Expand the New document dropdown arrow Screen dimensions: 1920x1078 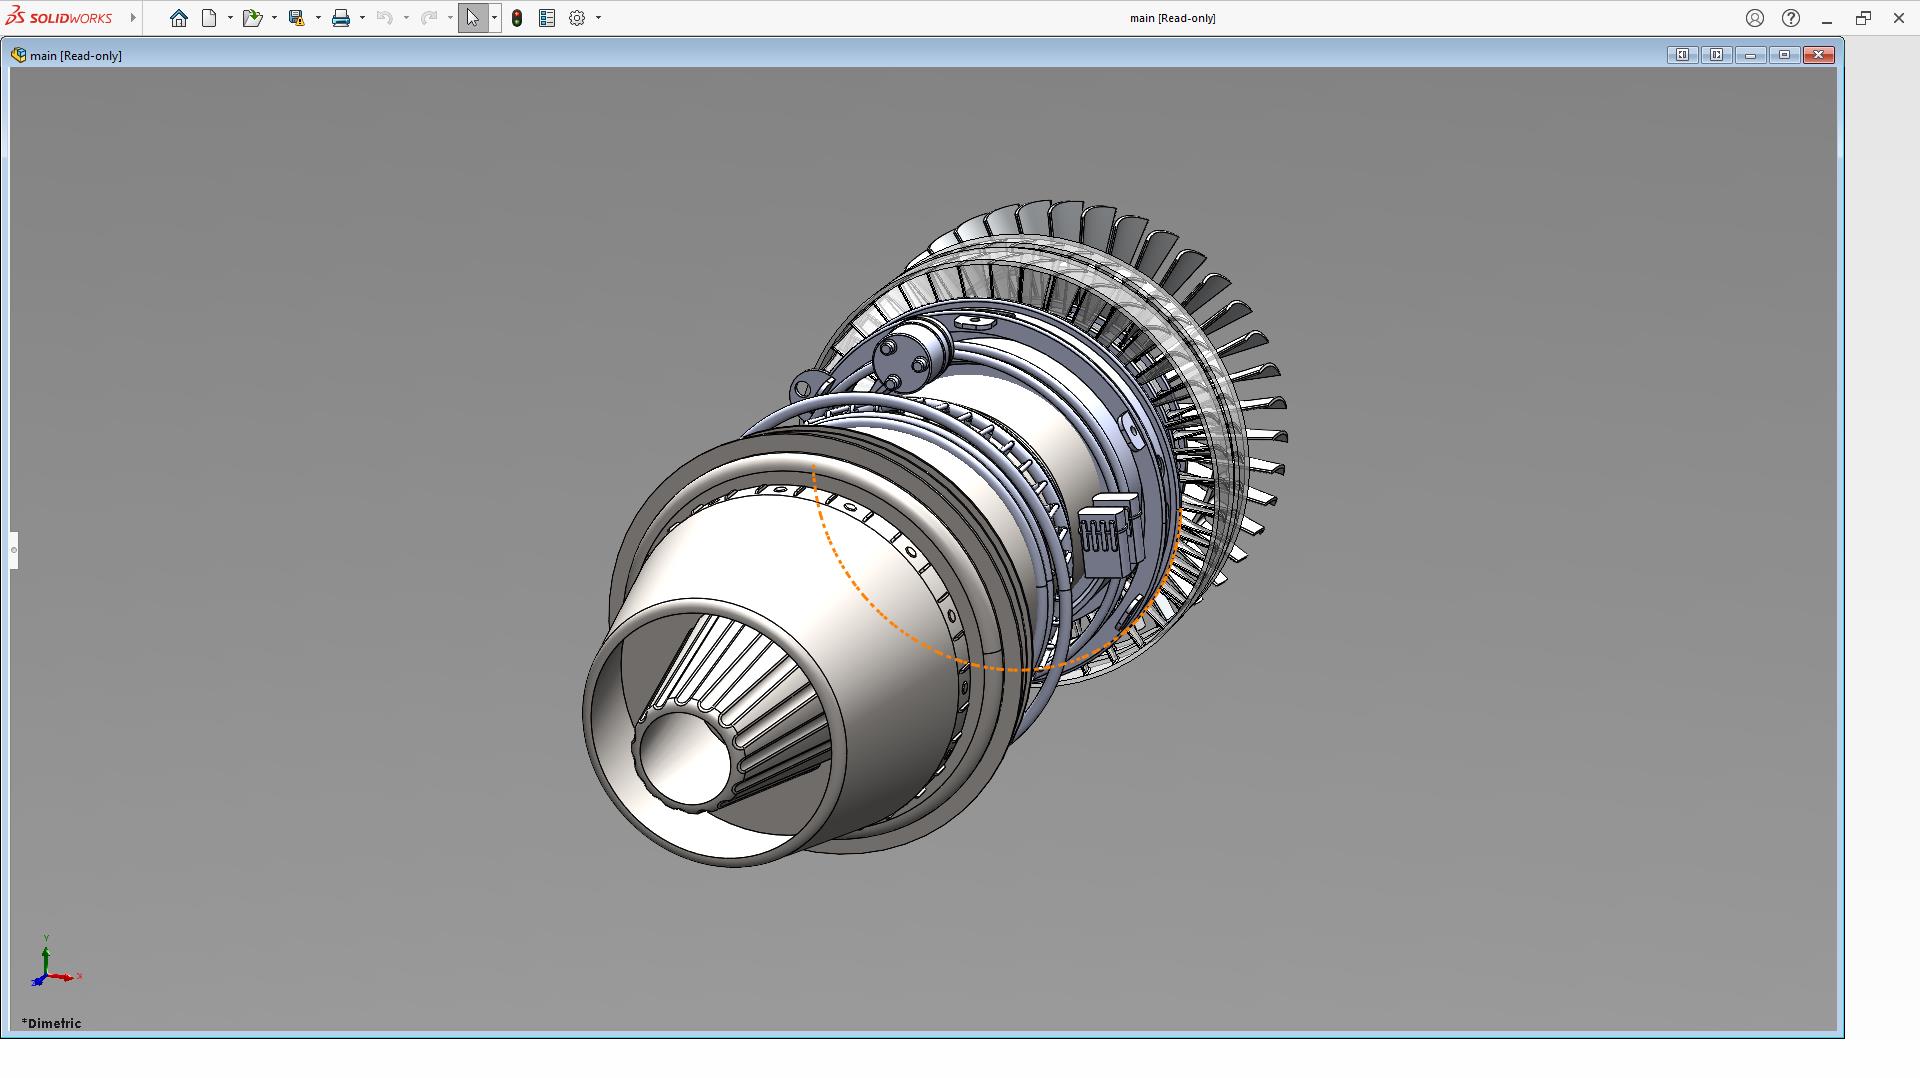(230, 18)
